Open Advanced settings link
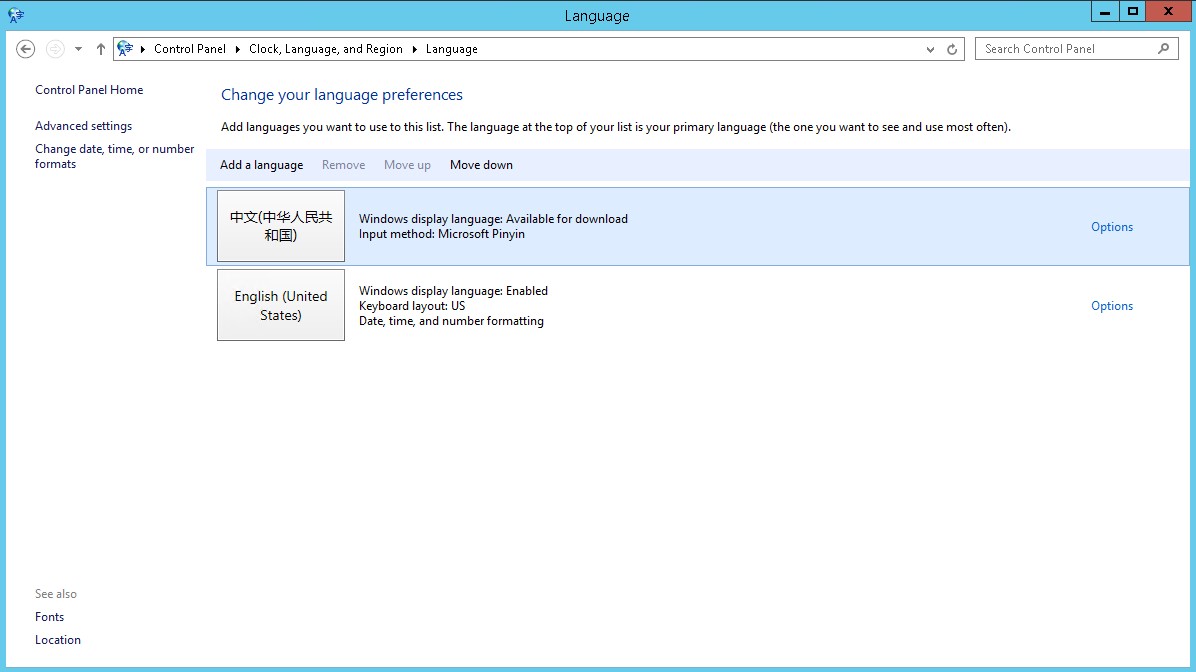This screenshot has height=672, width=1196. point(83,126)
